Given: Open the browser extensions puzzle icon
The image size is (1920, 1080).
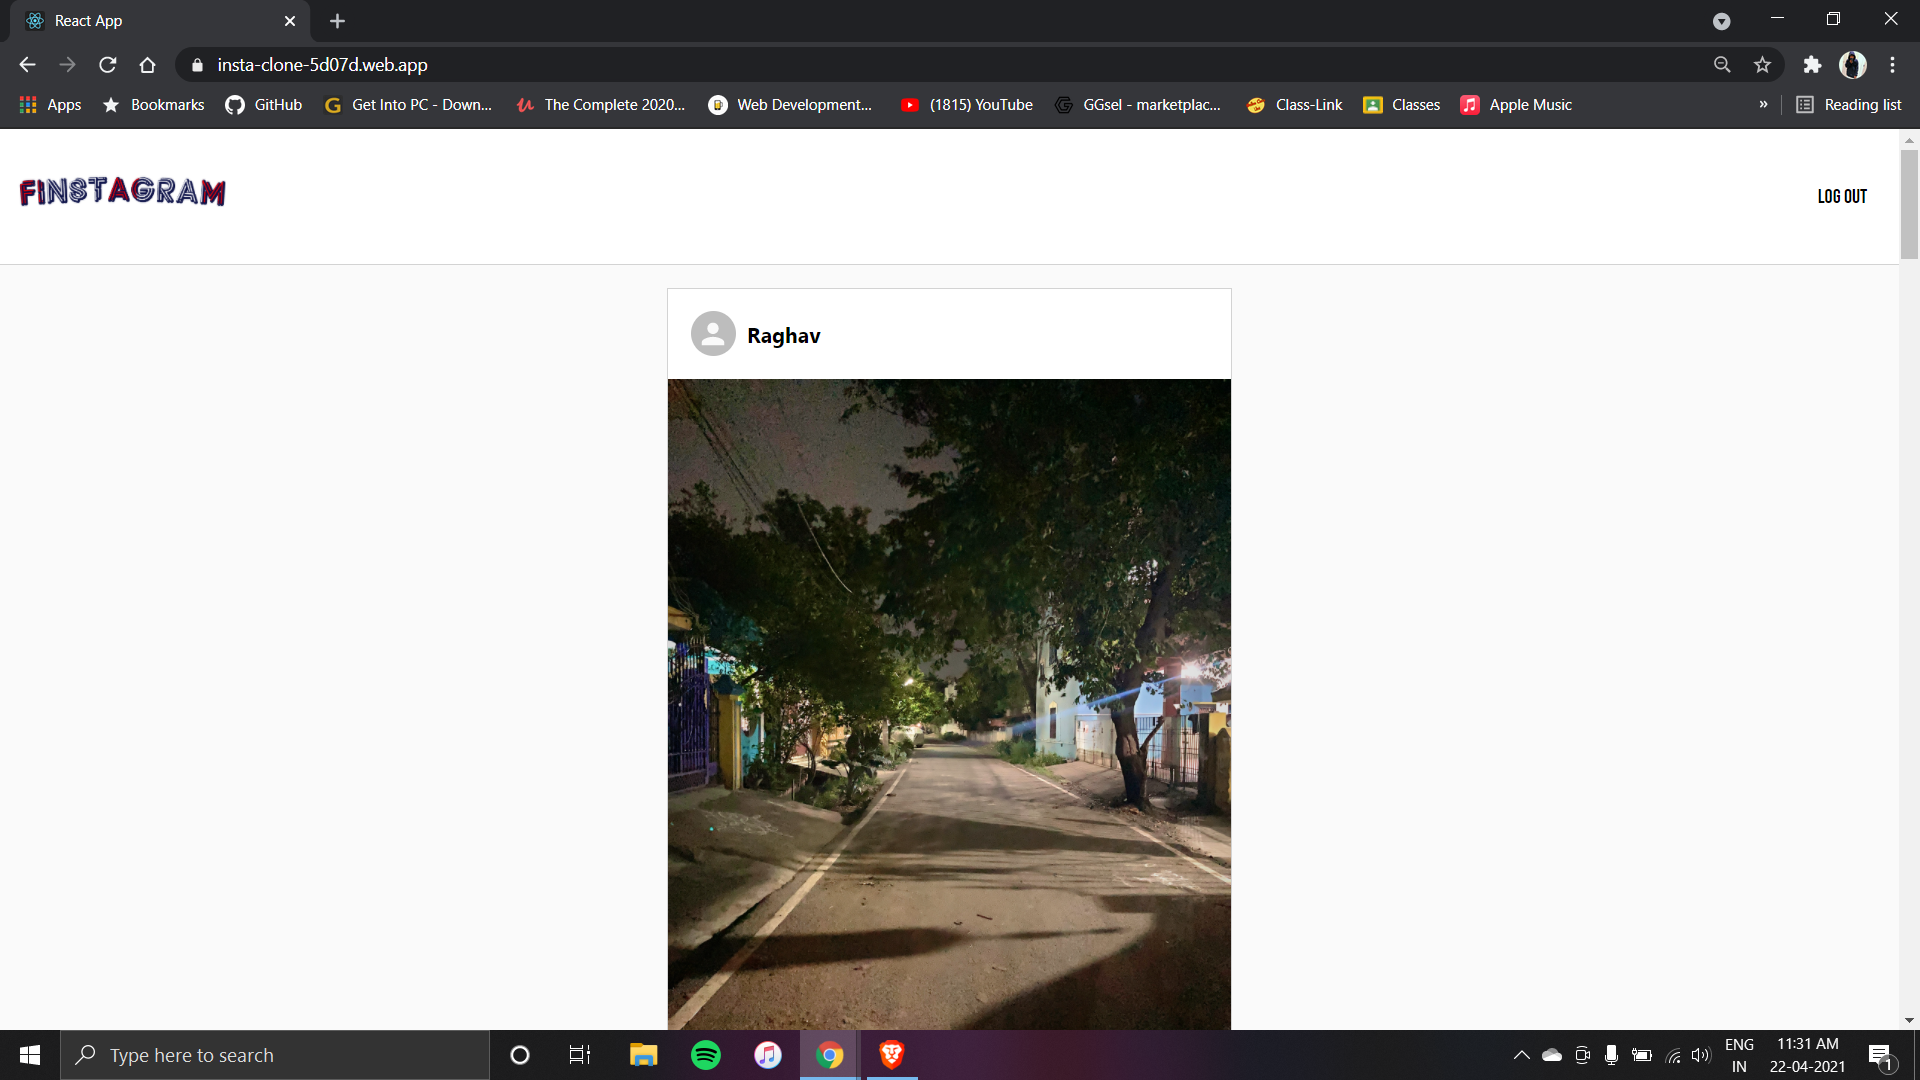Looking at the screenshot, I should 1813,64.
